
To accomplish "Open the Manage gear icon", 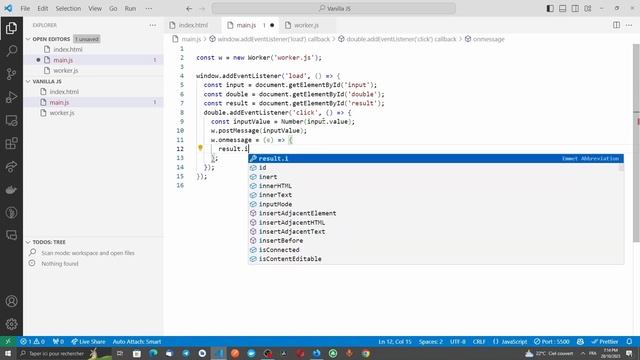I will coord(11,324).
